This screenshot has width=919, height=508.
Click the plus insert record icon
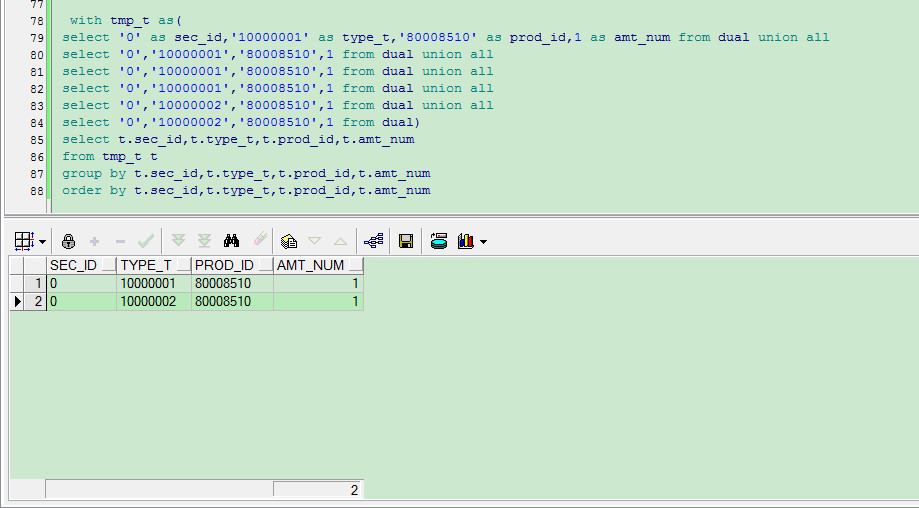[x=94, y=241]
